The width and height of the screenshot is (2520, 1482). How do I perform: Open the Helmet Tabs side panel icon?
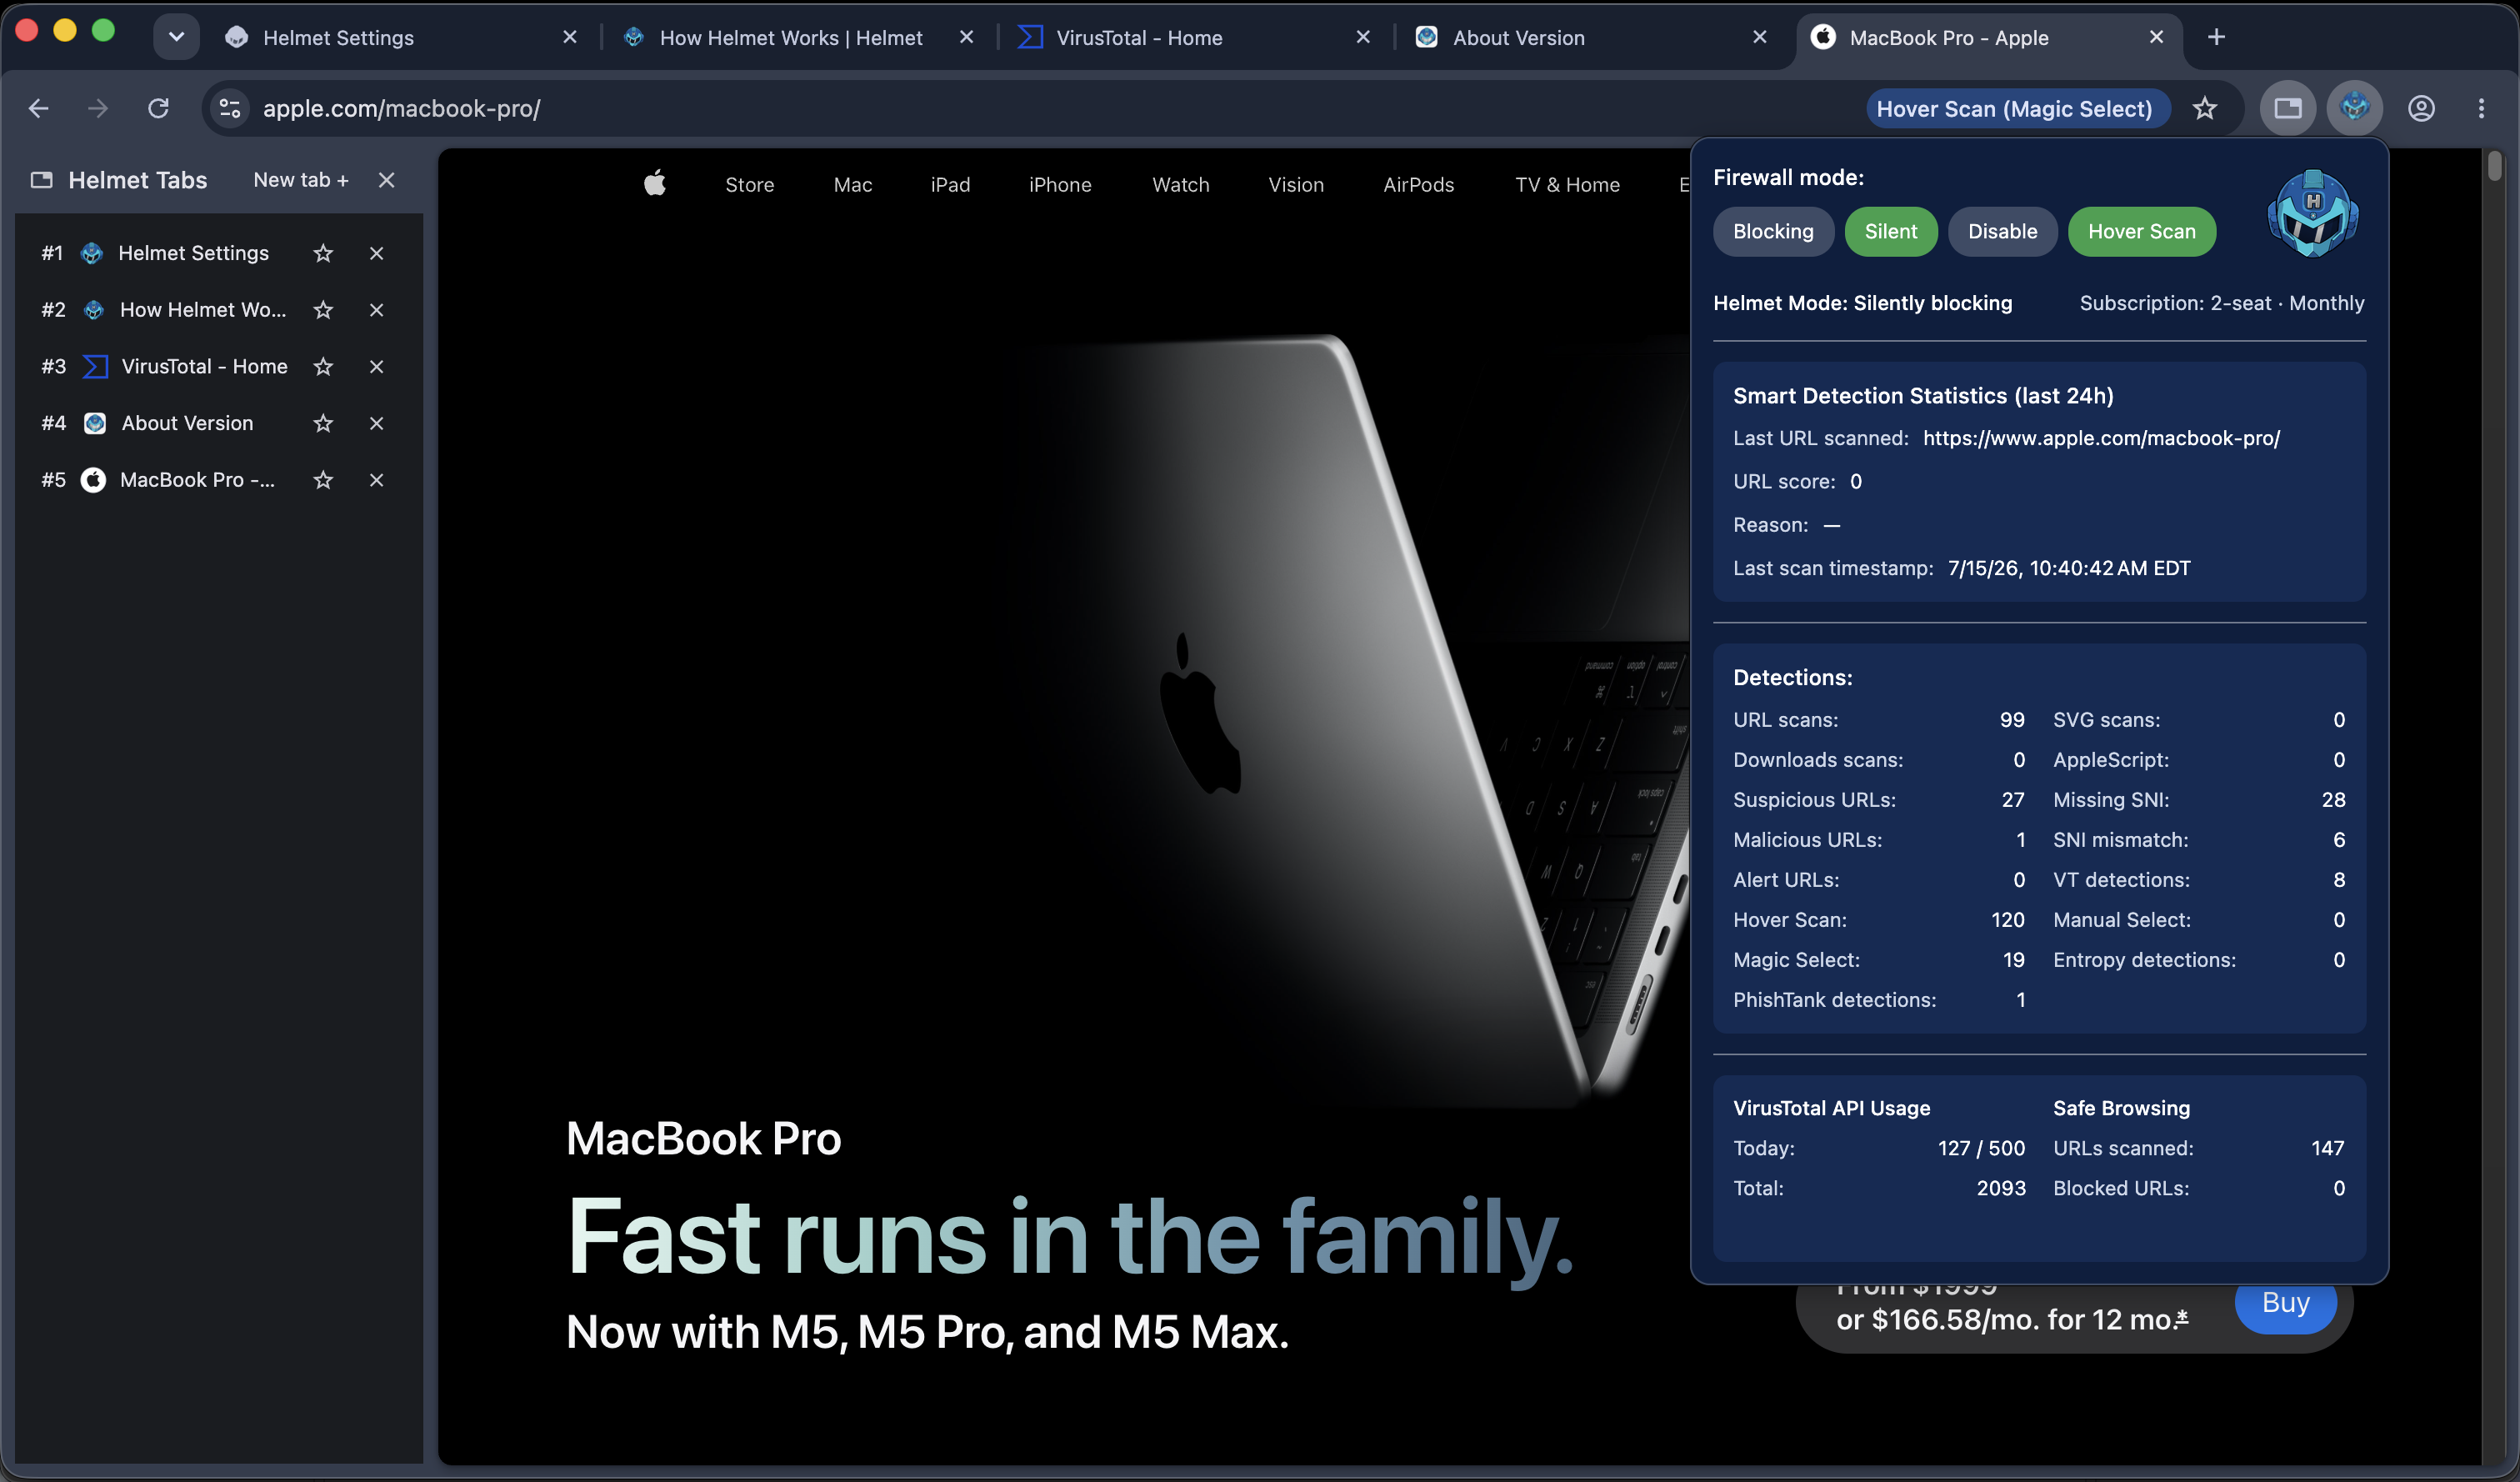coord(2288,108)
